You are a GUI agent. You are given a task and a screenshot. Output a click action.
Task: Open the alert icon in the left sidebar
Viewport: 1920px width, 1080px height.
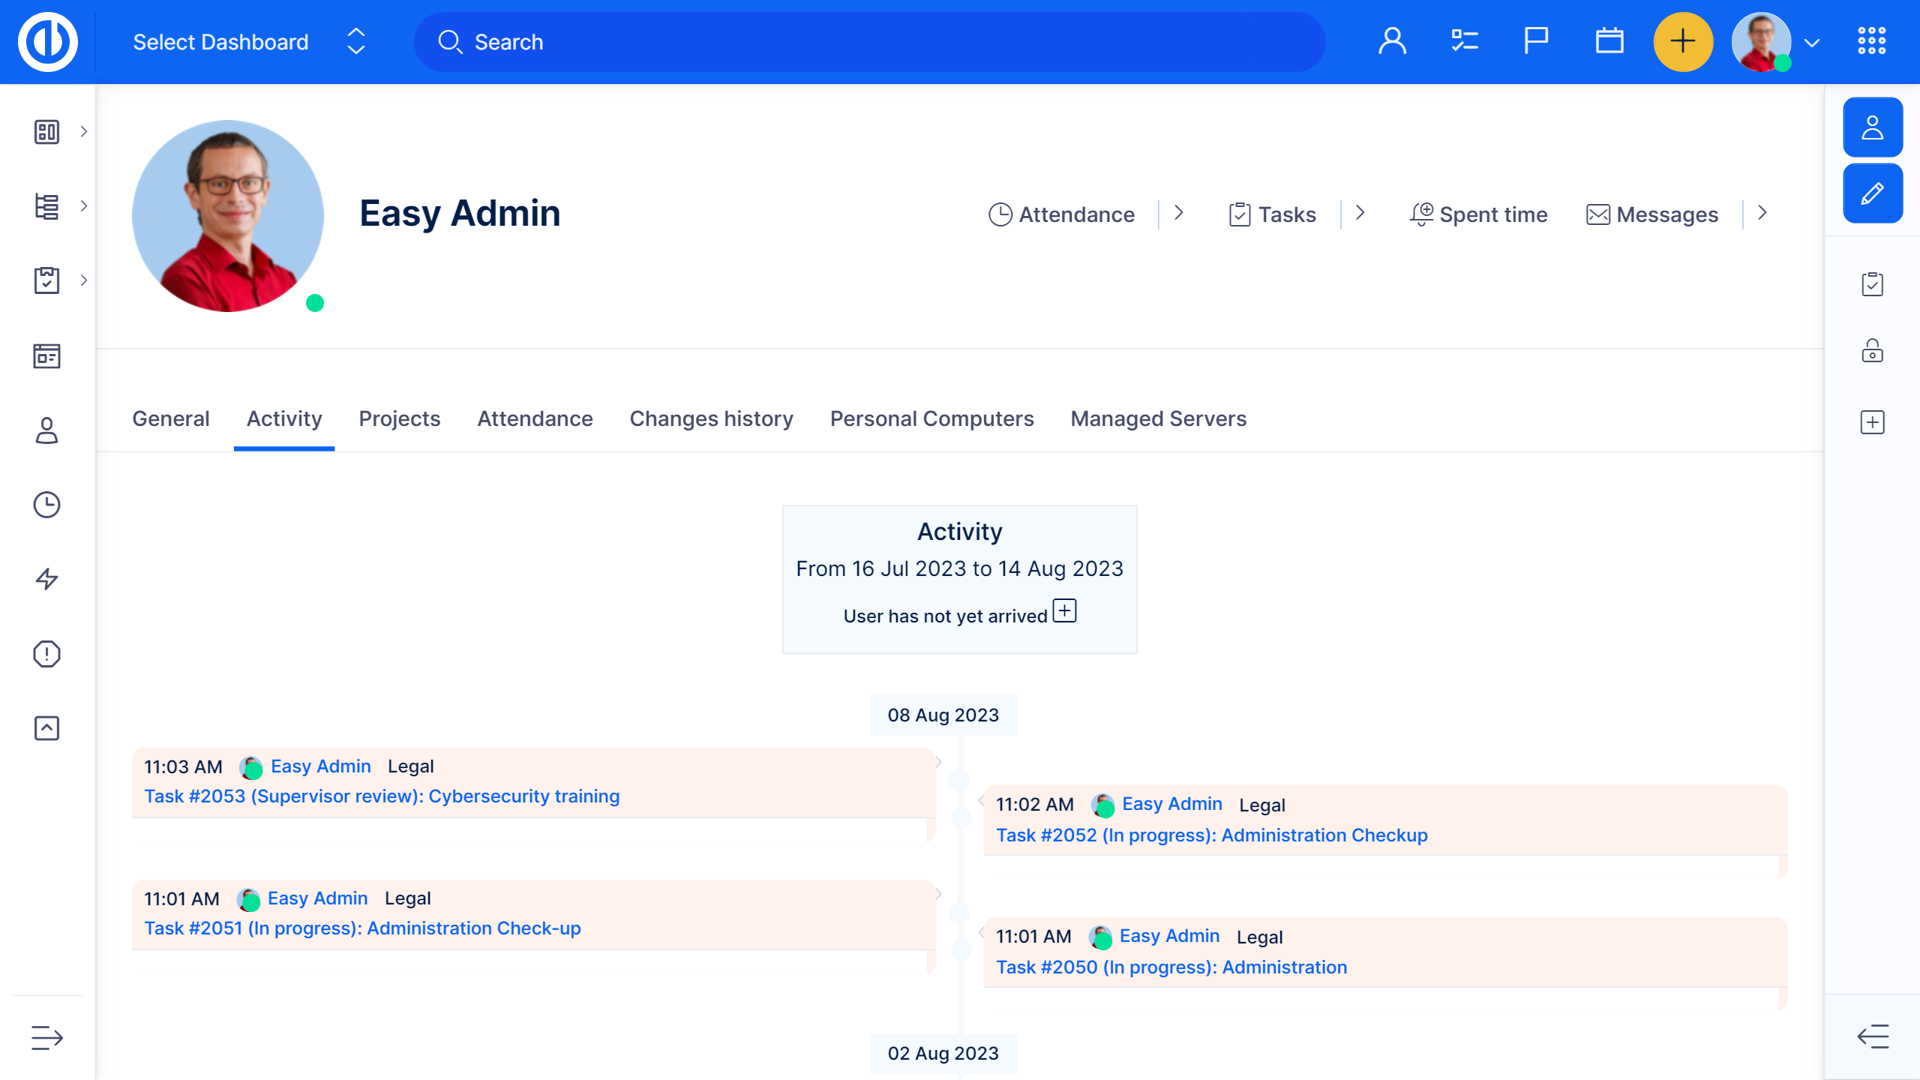46,654
